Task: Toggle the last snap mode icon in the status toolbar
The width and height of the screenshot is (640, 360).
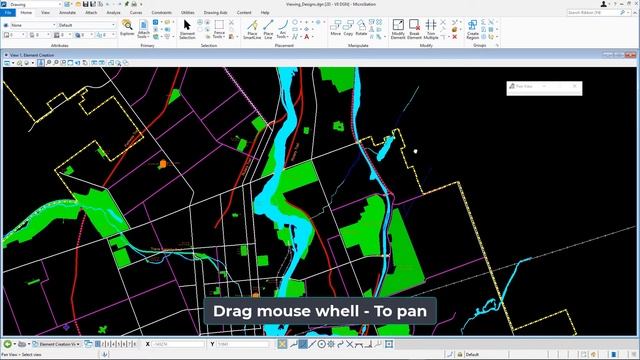Action: [x=389, y=344]
